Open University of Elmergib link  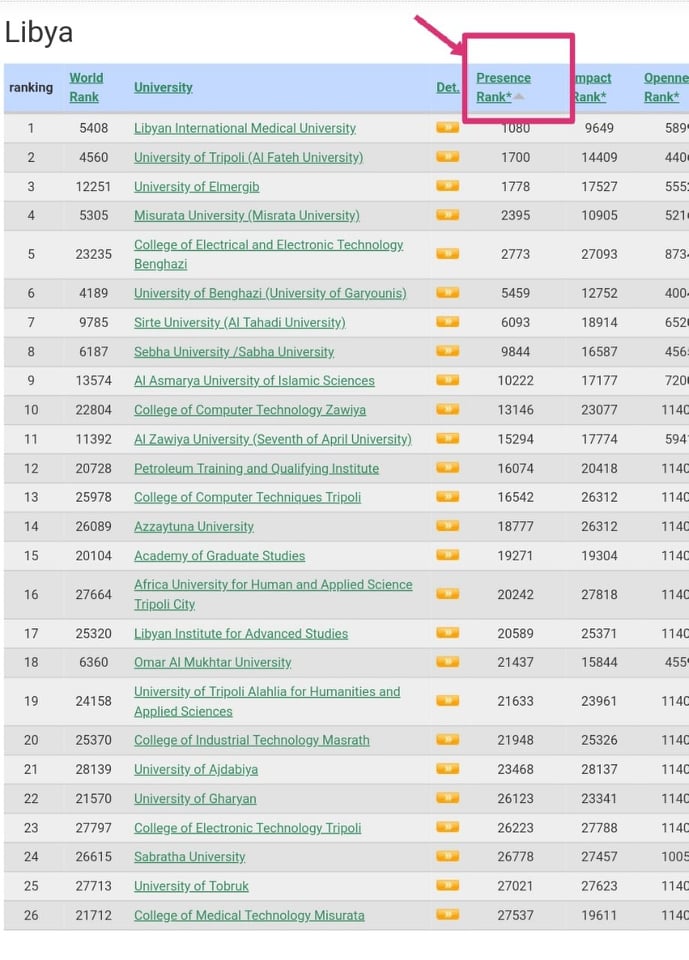pos(197,186)
